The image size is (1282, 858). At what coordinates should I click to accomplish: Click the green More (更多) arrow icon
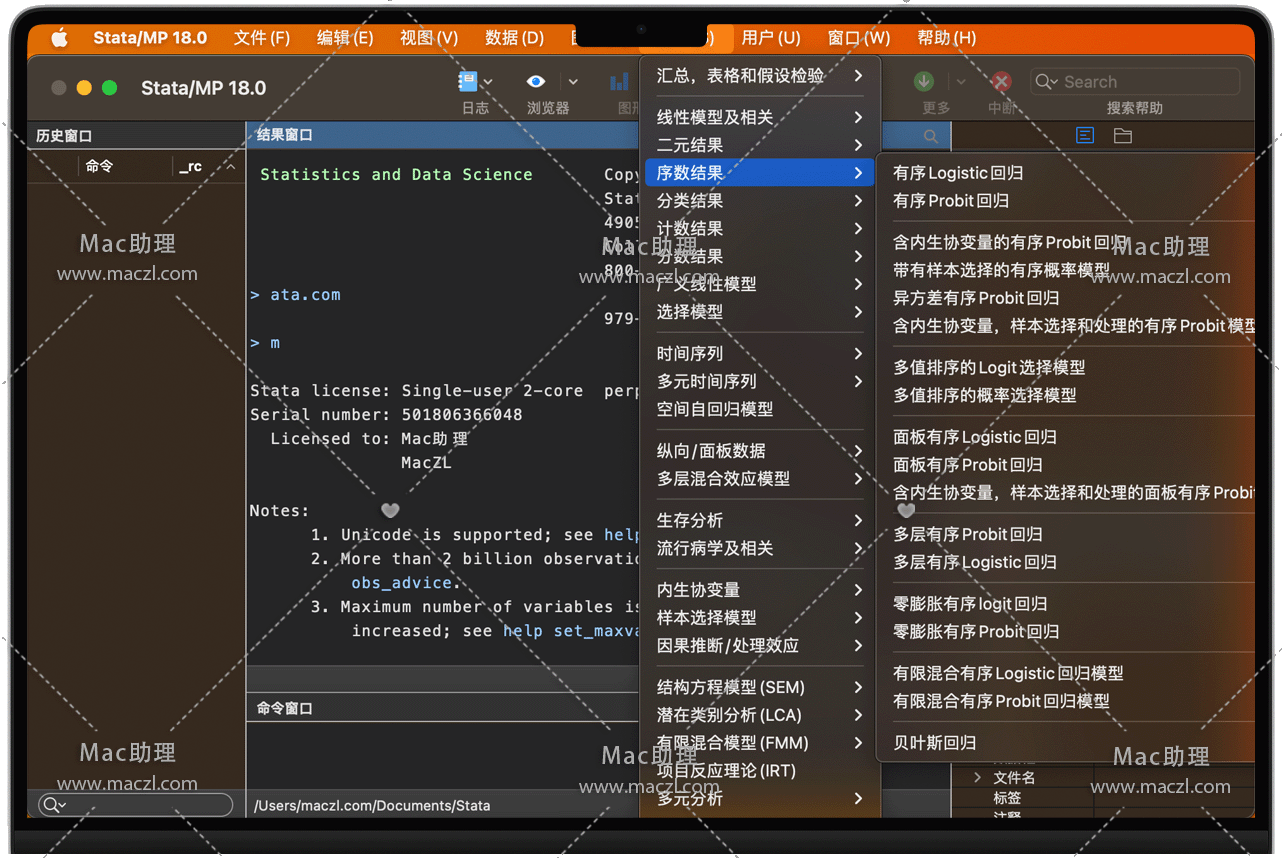tap(924, 82)
